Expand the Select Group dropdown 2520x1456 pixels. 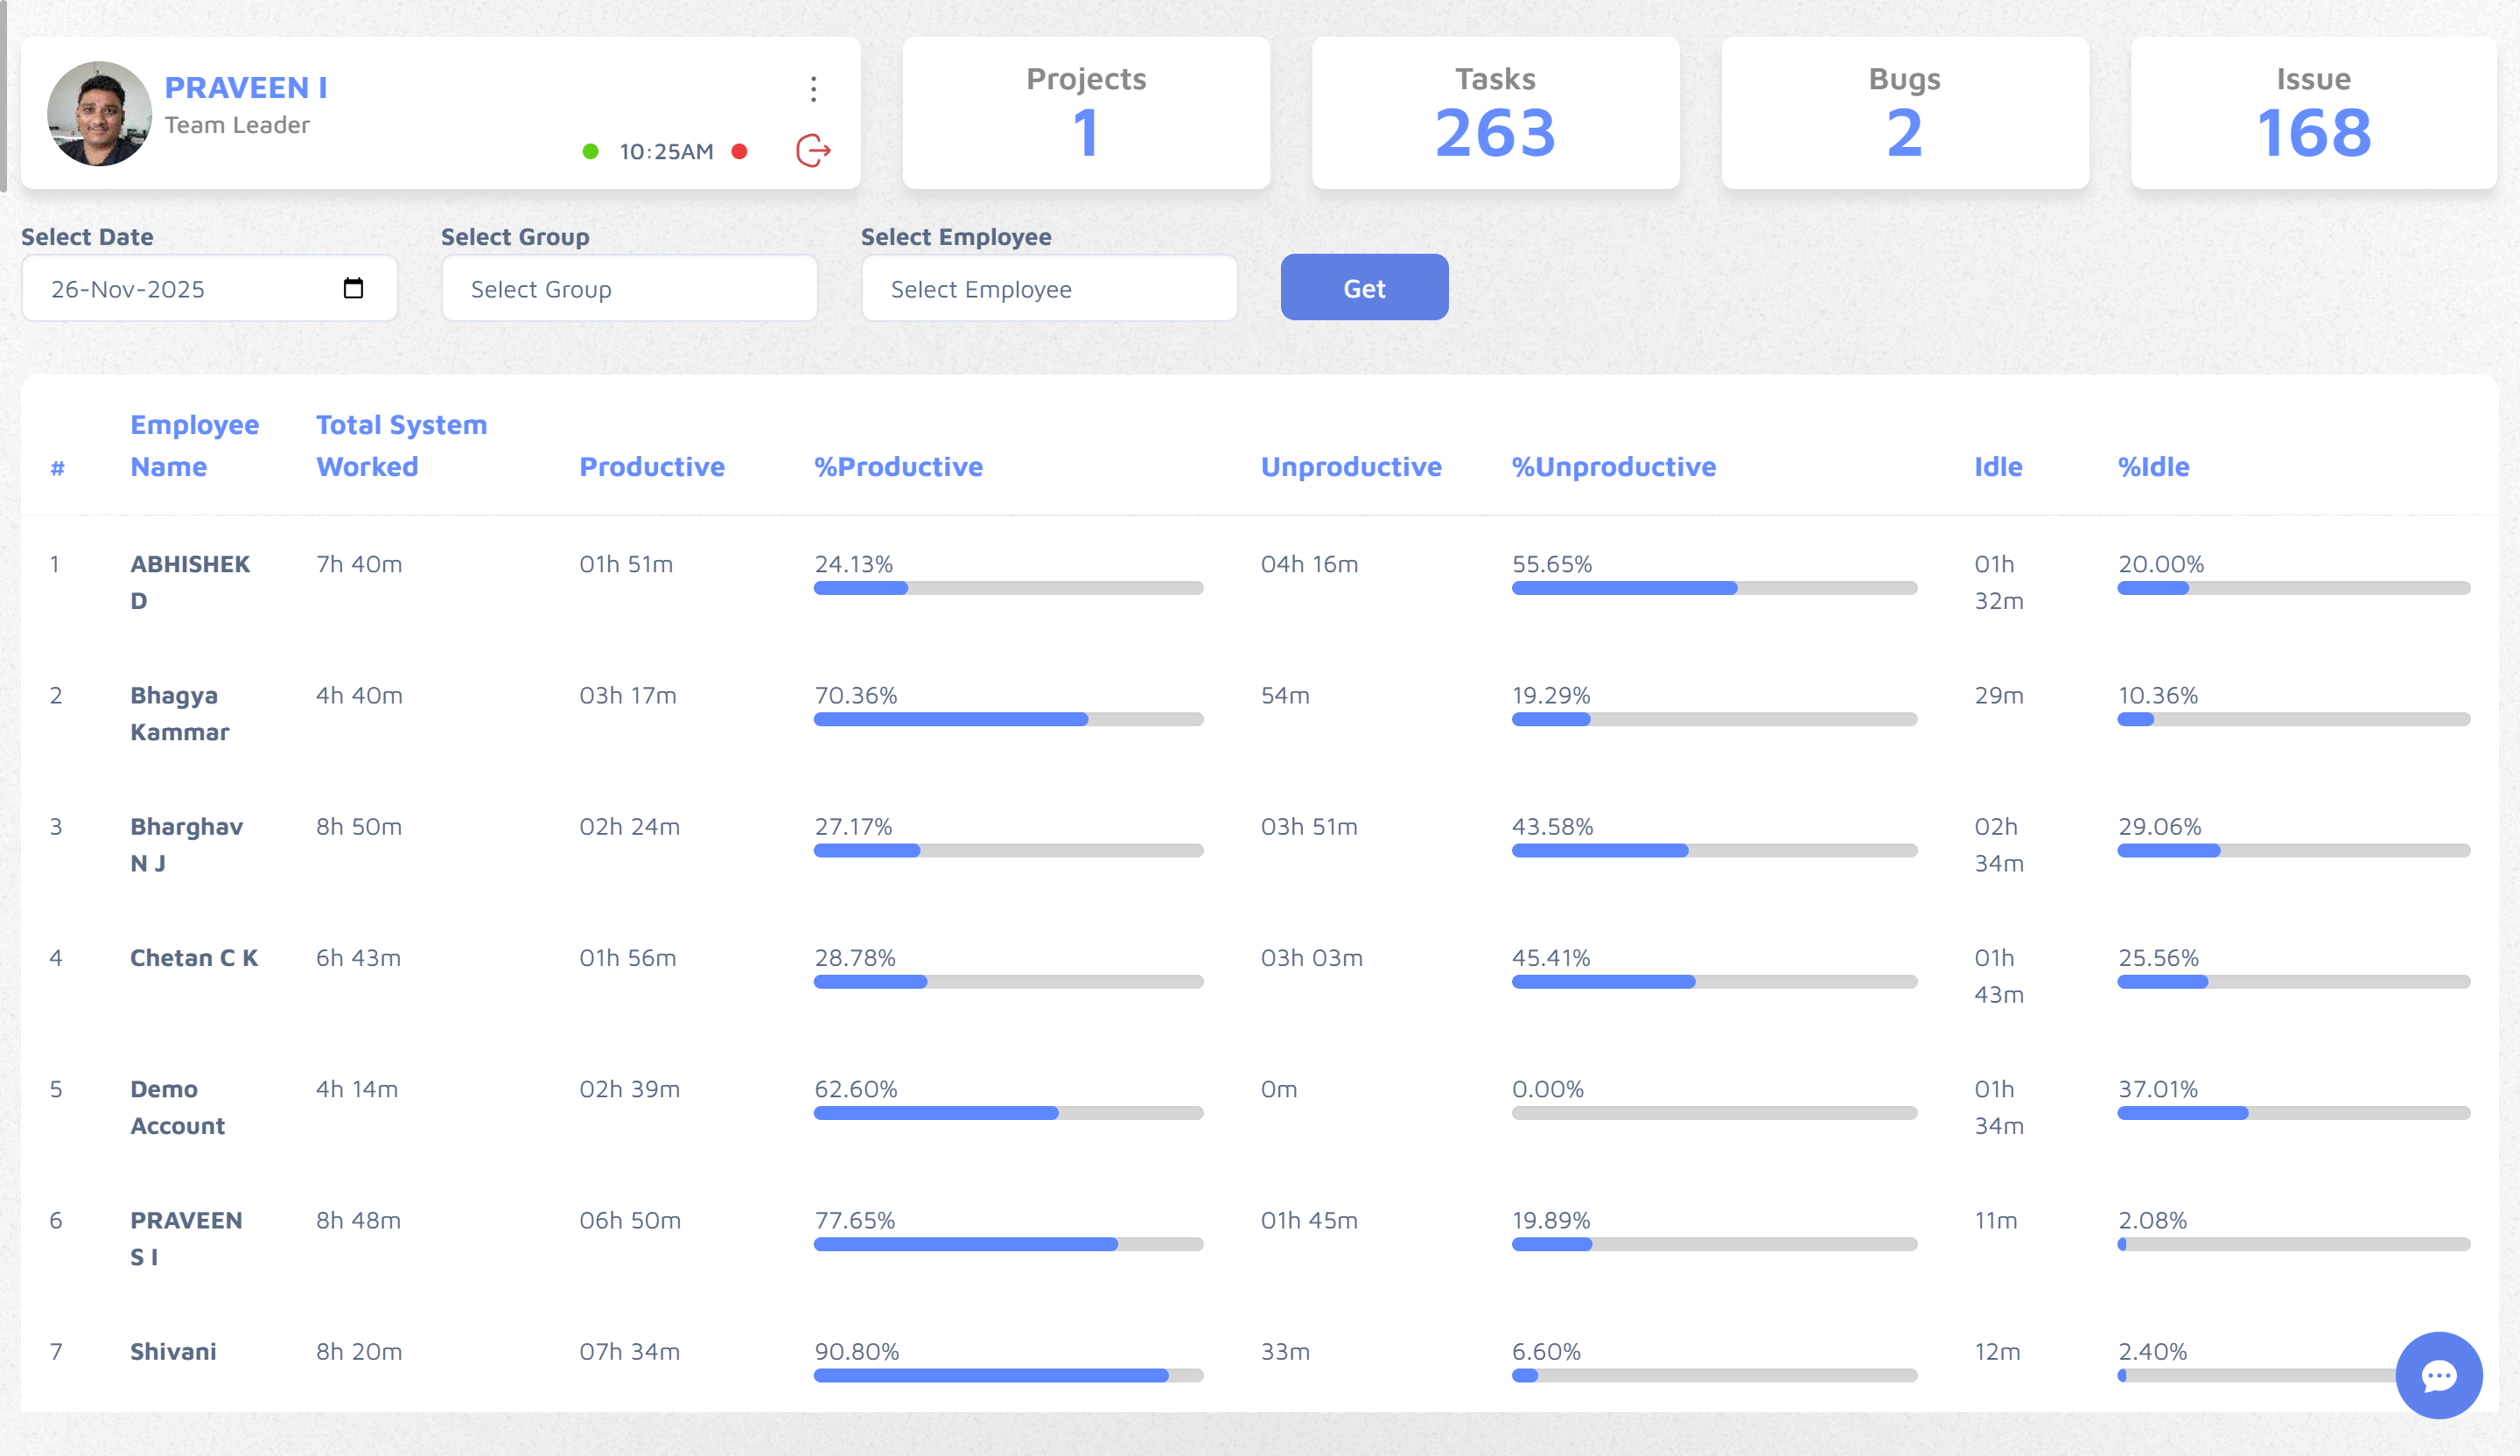[x=629, y=289]
